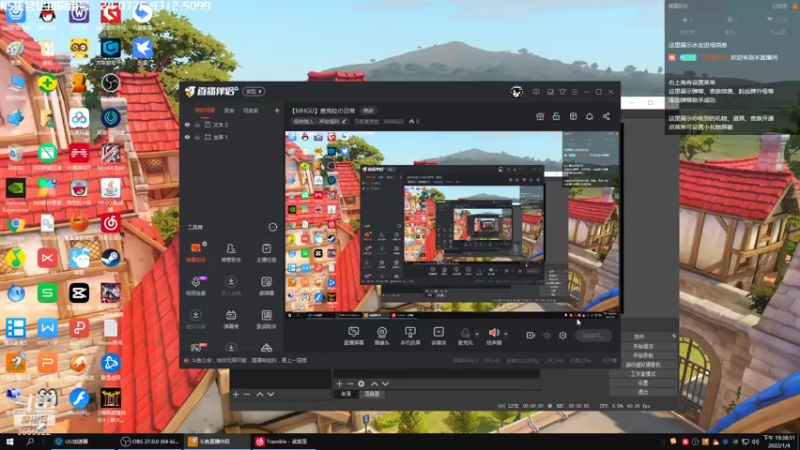Open the 多人连麦 download tool

231,286
